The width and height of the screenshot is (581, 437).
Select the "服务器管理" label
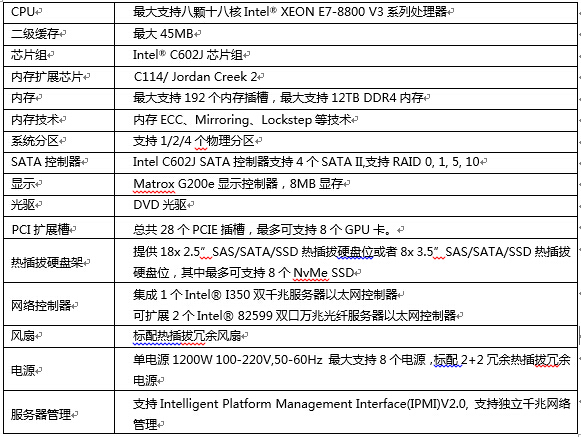(41, 414)
